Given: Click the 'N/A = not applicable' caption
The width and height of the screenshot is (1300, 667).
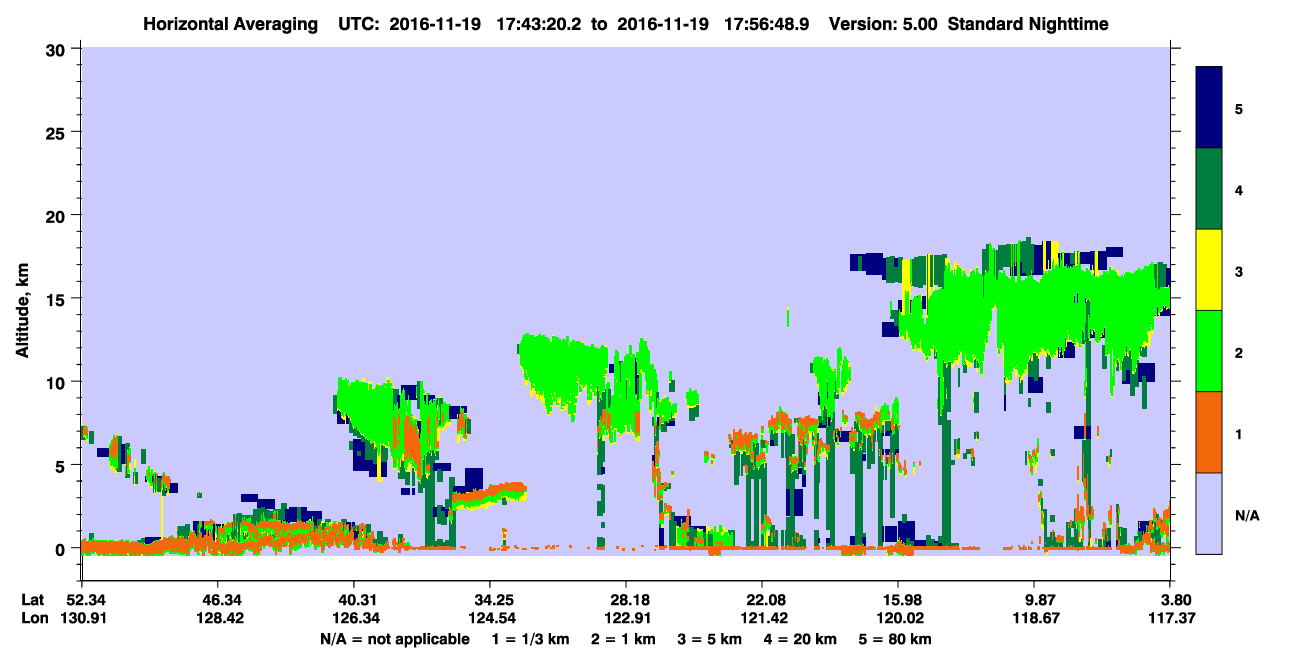Looking at the screenshot, I should click(394, 639).
